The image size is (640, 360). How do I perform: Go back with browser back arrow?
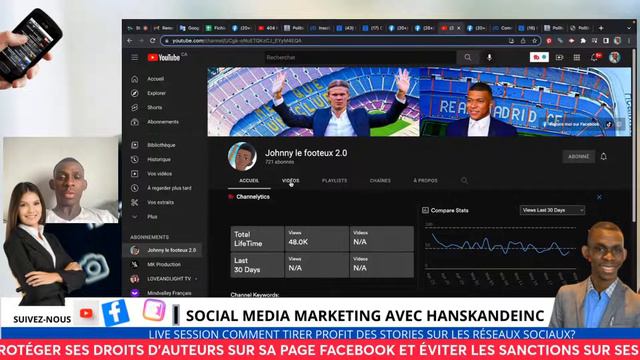130,41
